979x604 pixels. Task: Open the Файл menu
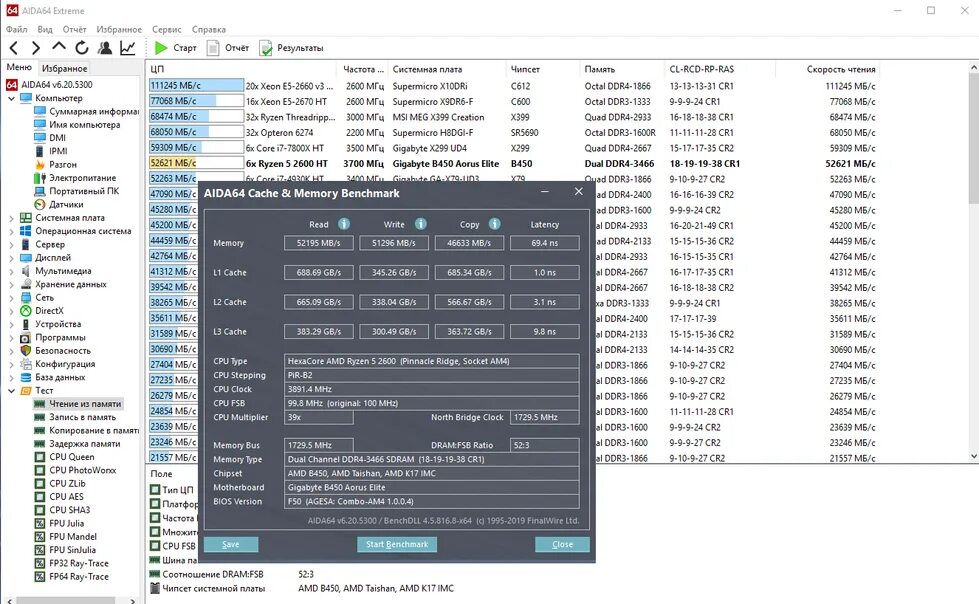[17, 29]
